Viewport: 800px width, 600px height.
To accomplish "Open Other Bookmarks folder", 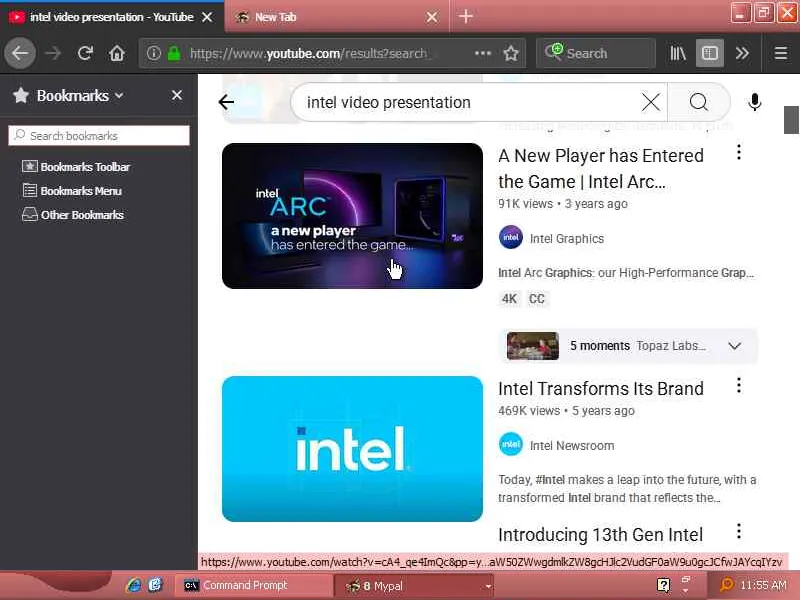I will (x=73, y=215).
